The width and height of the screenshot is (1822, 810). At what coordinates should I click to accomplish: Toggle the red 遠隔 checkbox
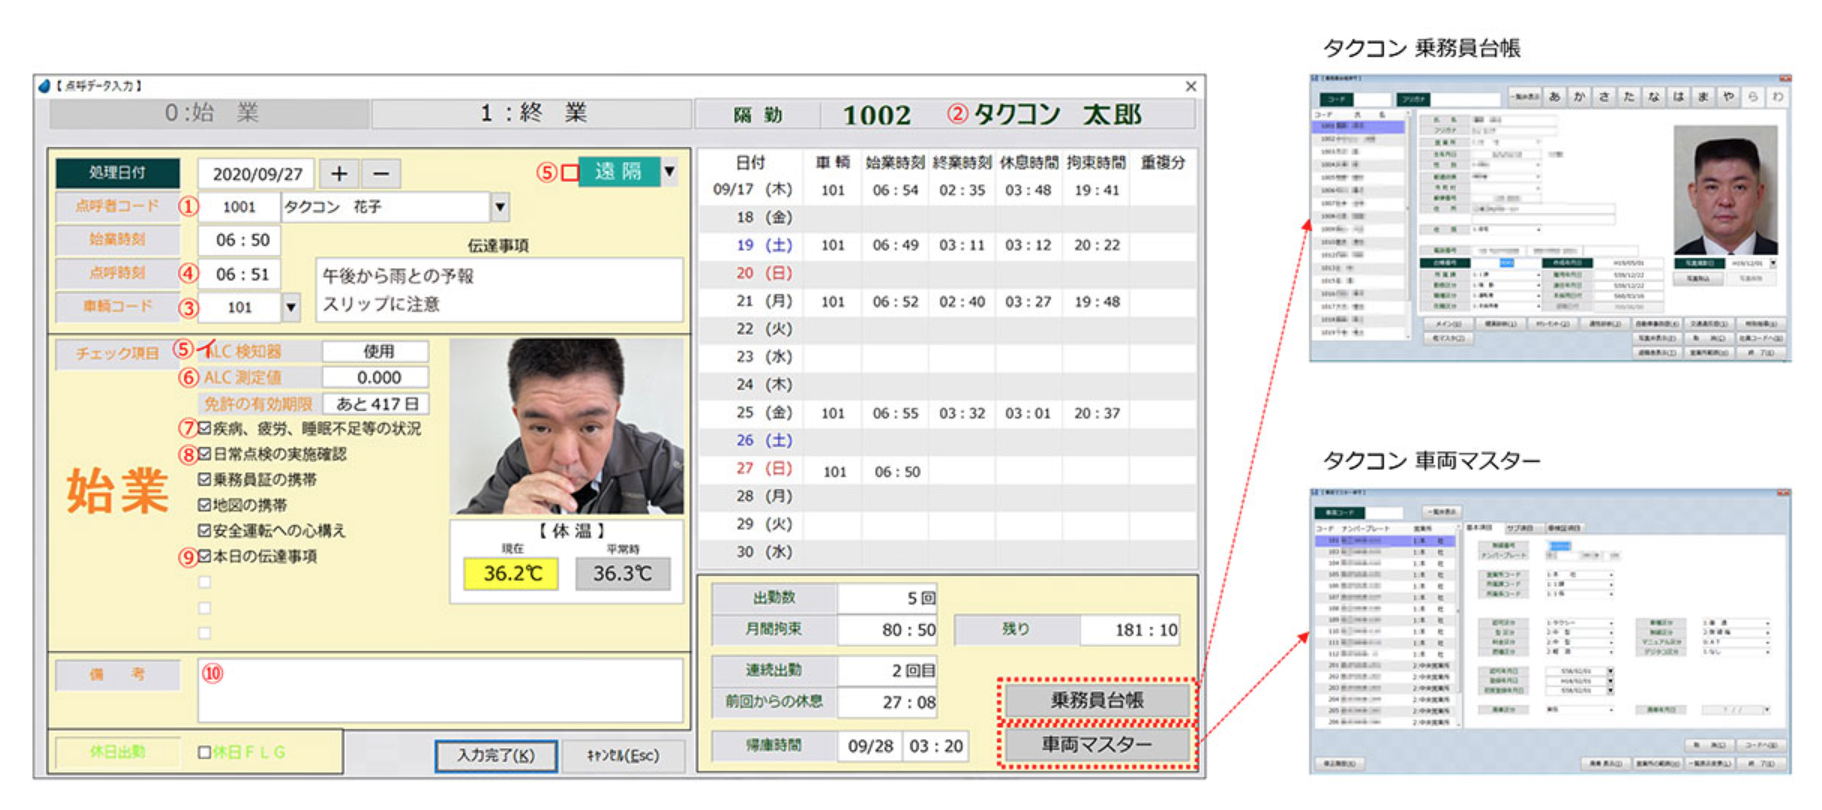point(570,173)
